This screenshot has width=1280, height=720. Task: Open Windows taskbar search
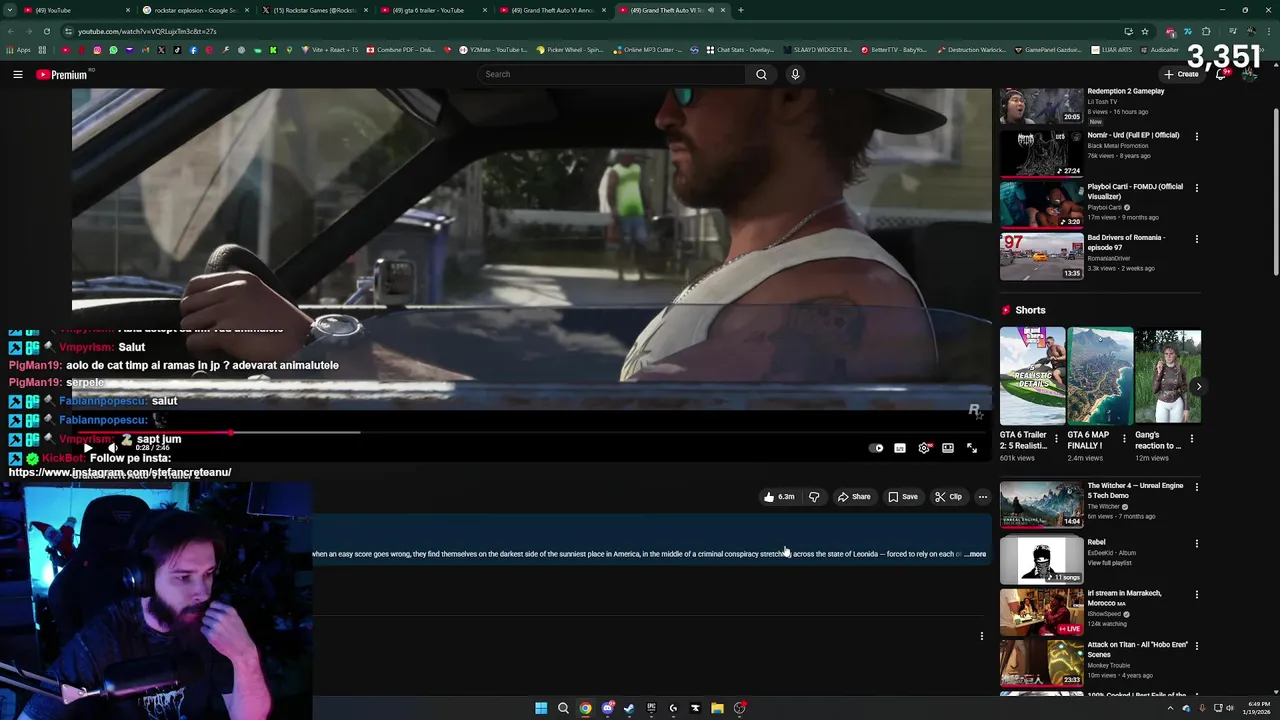click(563, 708)
